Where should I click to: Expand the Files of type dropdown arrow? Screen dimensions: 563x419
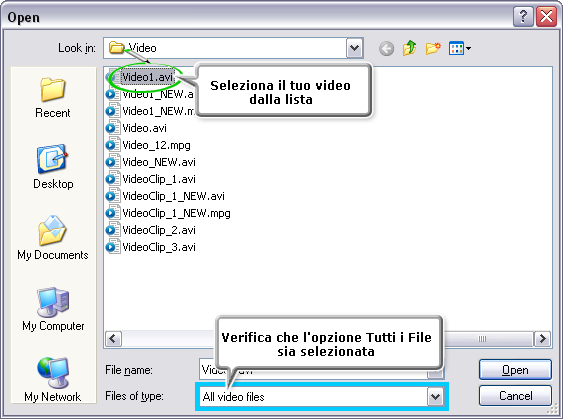point(435,397)
